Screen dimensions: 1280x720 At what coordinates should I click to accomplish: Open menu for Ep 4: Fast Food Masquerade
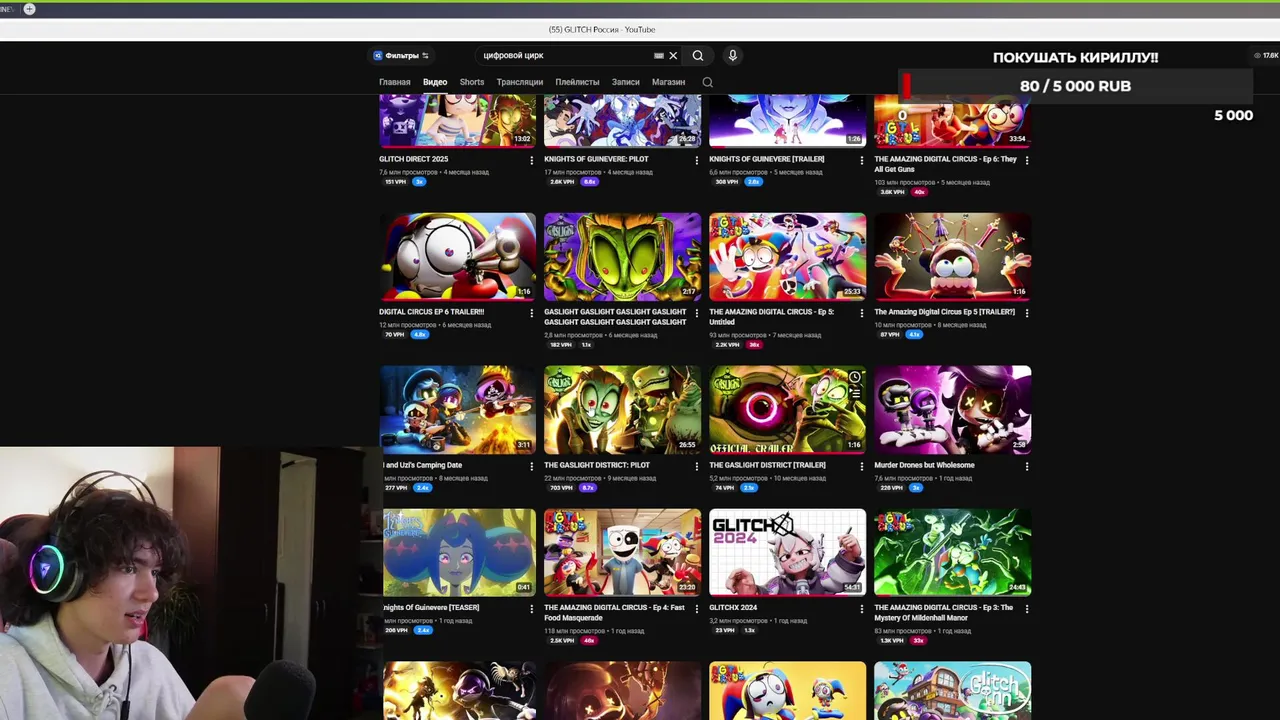pos(697,609)
